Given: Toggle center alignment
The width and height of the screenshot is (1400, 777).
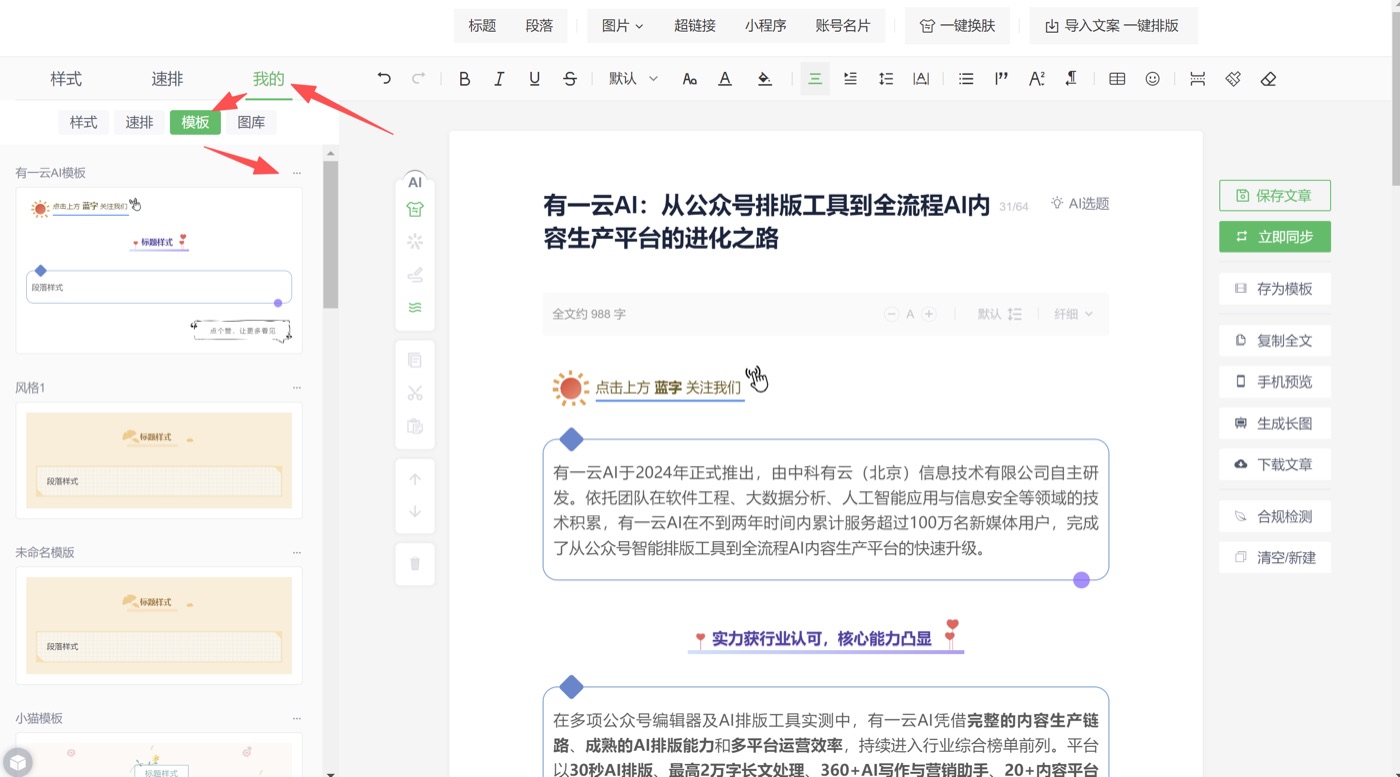Looking at the screenshot, I should tap(815, 79).
